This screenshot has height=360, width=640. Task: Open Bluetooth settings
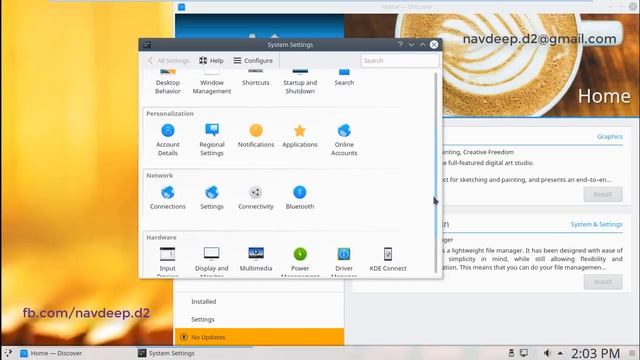300,198
